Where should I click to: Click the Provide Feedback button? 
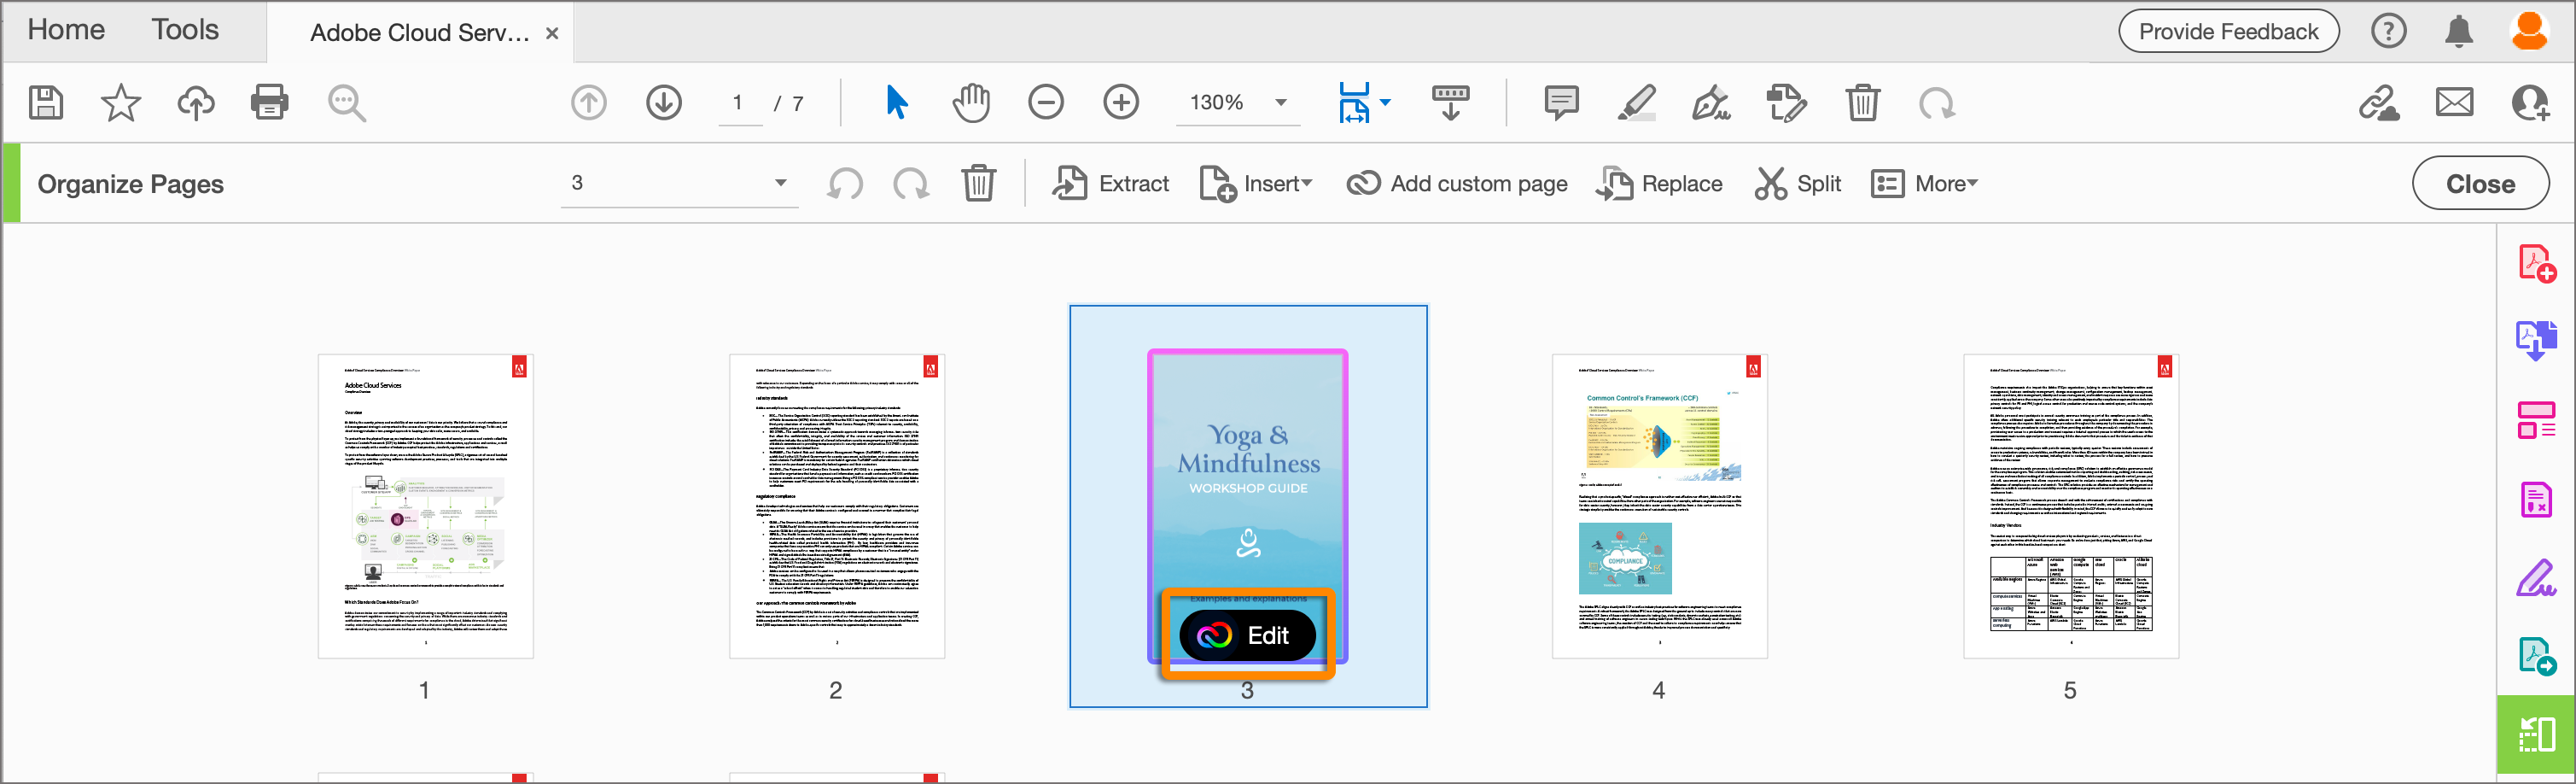2228,31
